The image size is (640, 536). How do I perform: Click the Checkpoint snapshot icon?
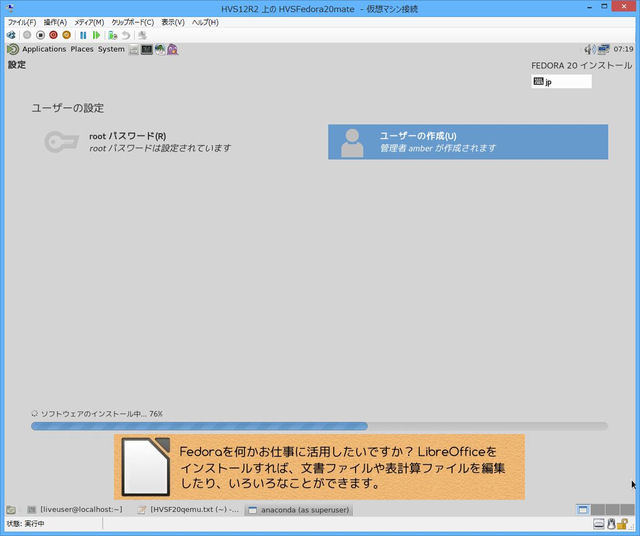[113, 35]
